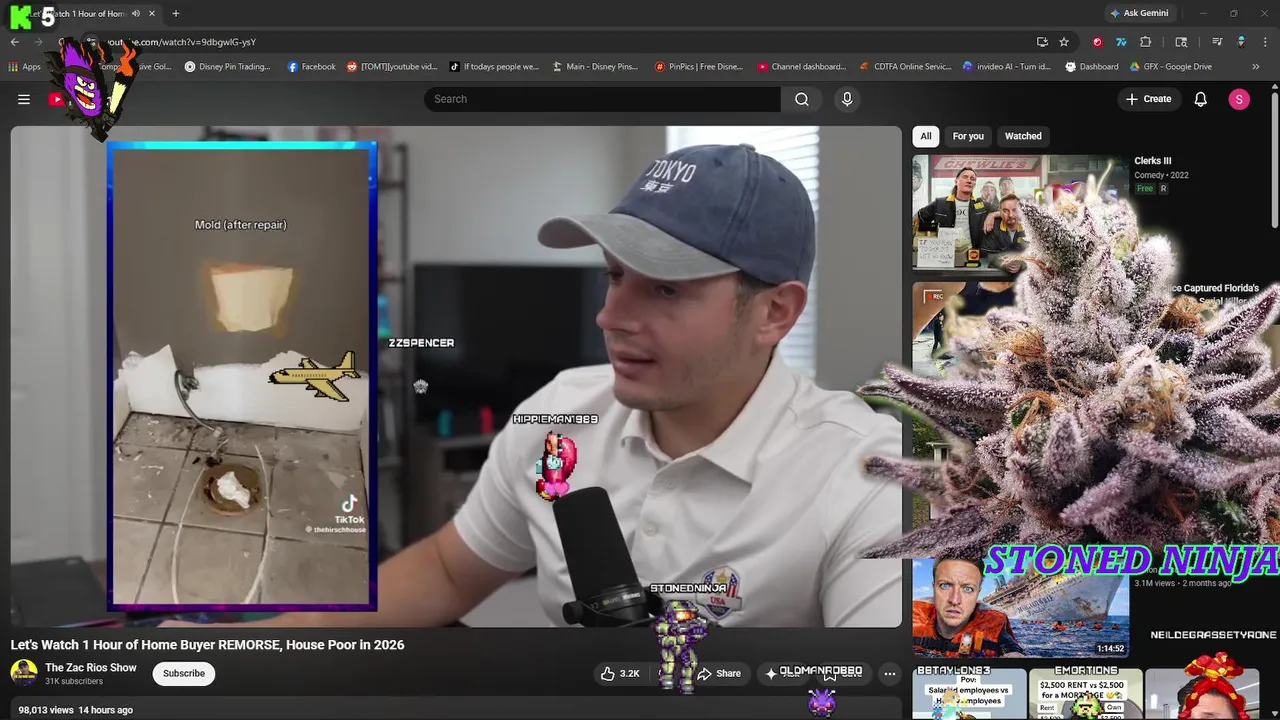The width and height of the screenshot is (1280, 720).
Task: Open the three-dot more actions menu
Action: pos(889,673)
